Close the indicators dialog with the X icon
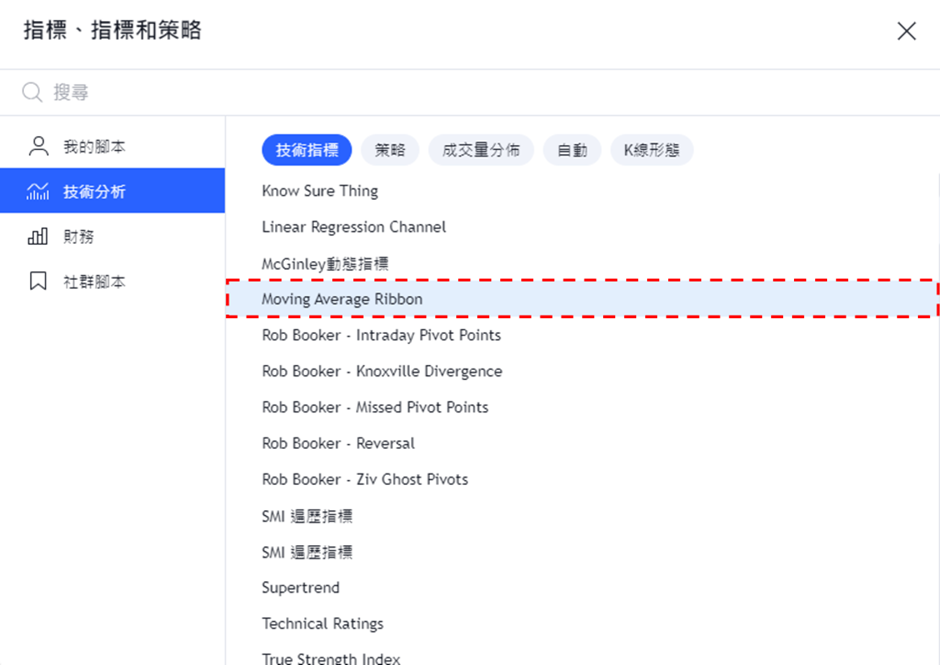This screenshot has width=940, height=665. pyautogui.click(x=906, y=31)
